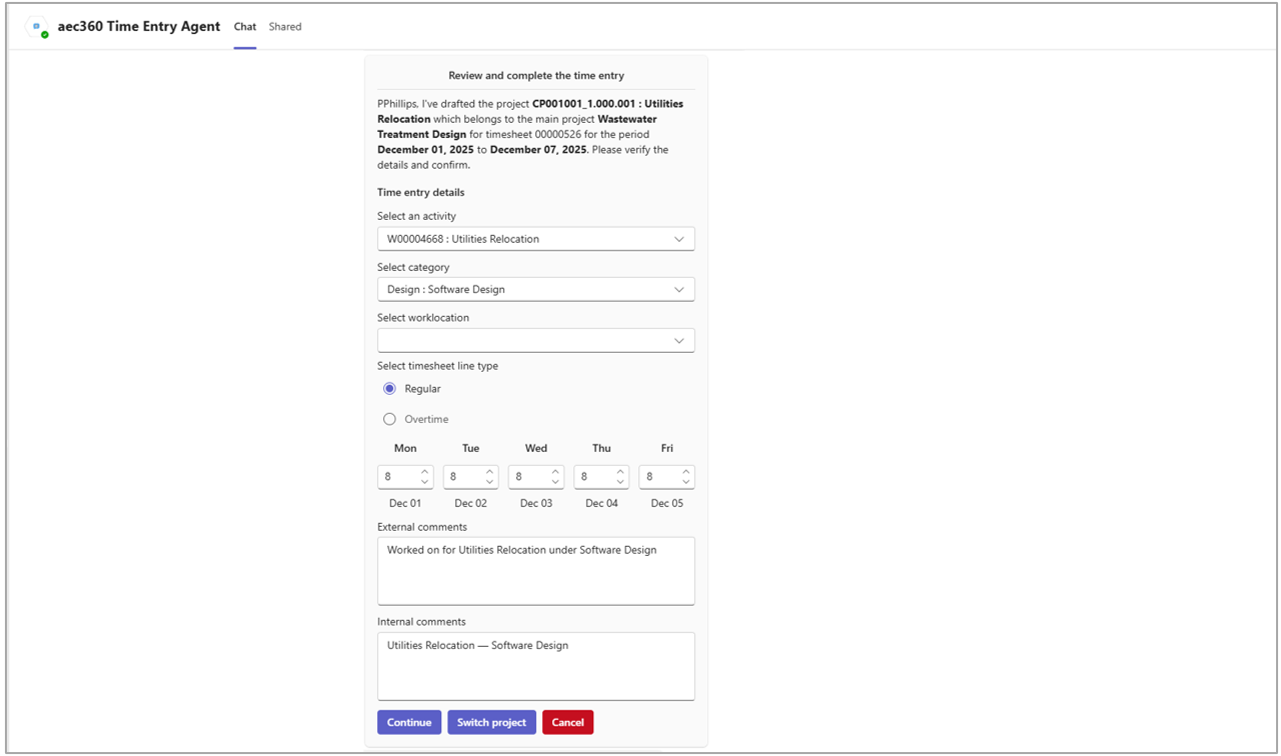Switch to the Shared tab
The height and width of the screenshot is (756, 1281).
[285, 27]
